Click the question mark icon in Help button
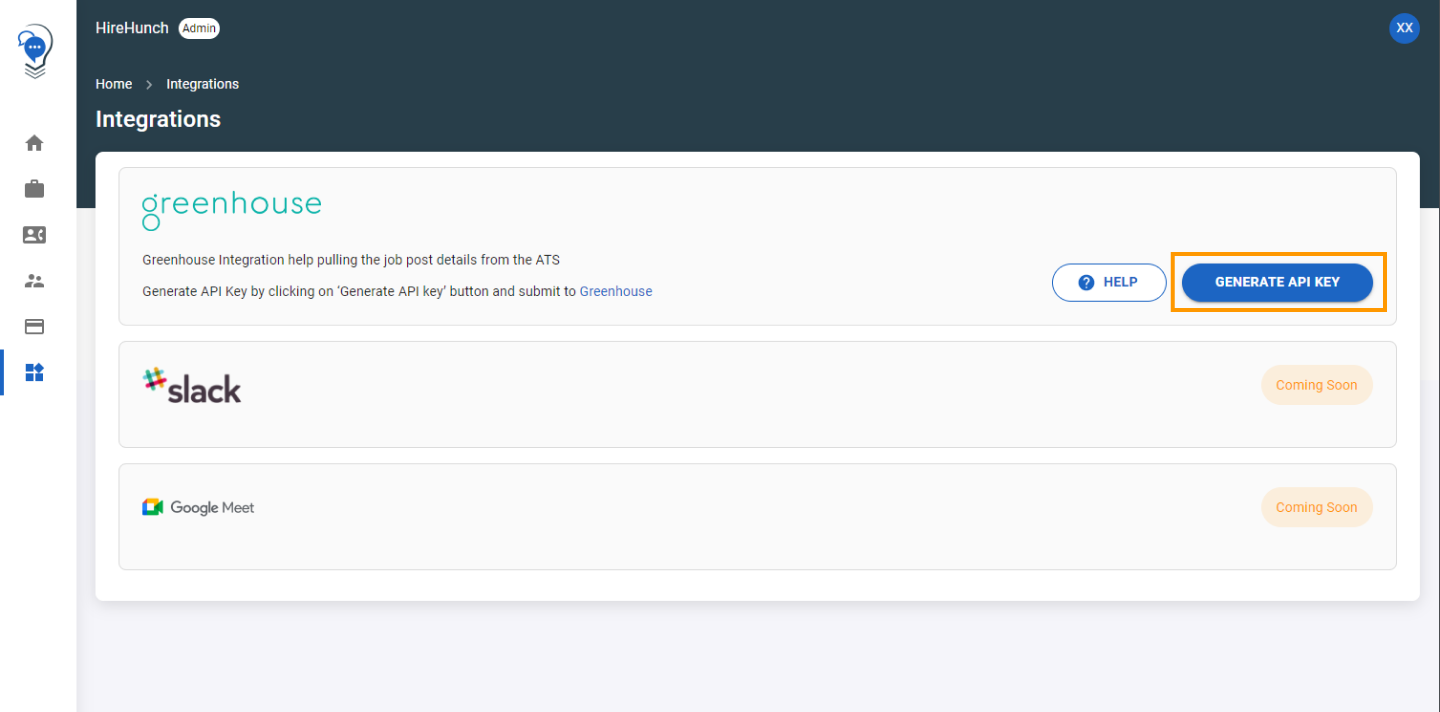The image size is (1440, 712). (x=1086, y=282)
